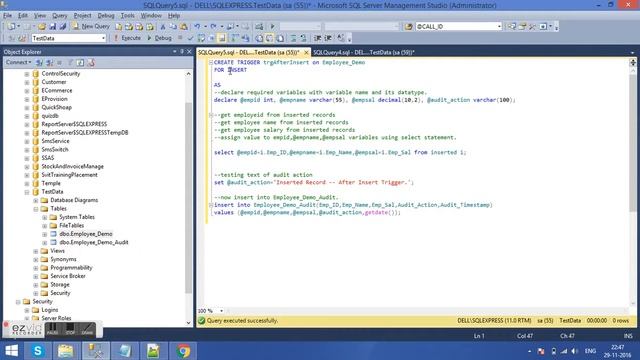Expand the dbo.Employee_Demo_Audit table node
The image size is (640, 360).
click(x=44, y=242)
